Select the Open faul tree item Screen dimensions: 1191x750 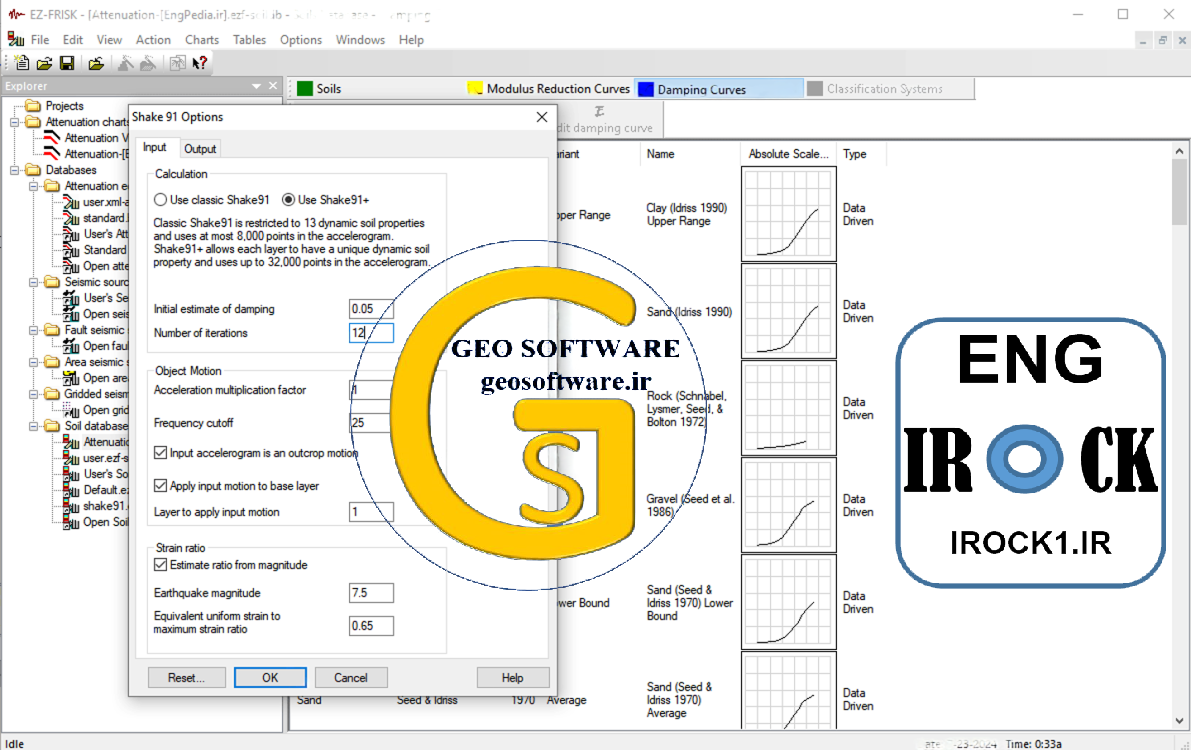coord(96,346)
